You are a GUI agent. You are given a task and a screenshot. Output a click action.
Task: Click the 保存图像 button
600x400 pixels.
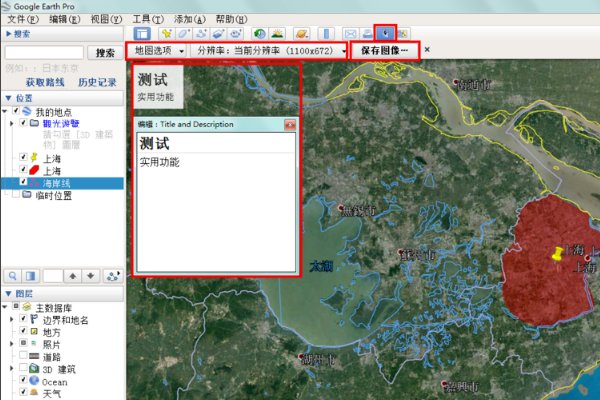point(385,51)
